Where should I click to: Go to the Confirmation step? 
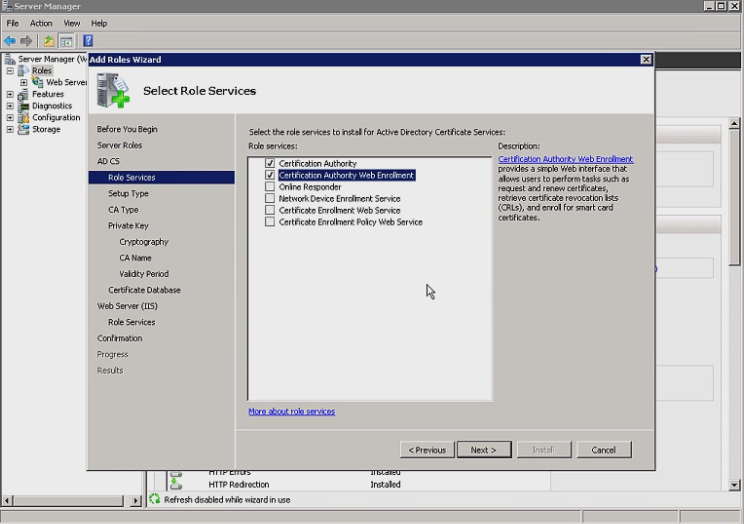pyautogui.click(x=120, y=338)
